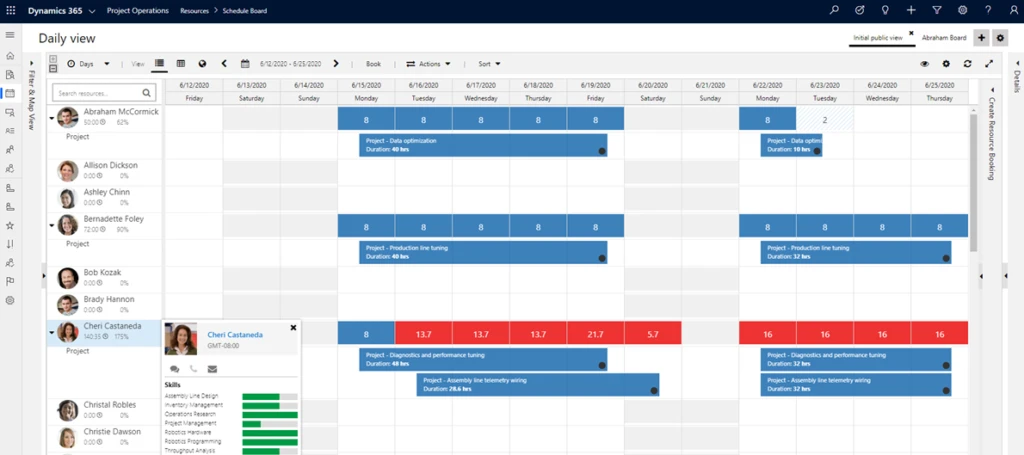This screenshot has width=1024, height=455.
Task: Open the board toolbar settings gear
Action: [x=946, y=64]
